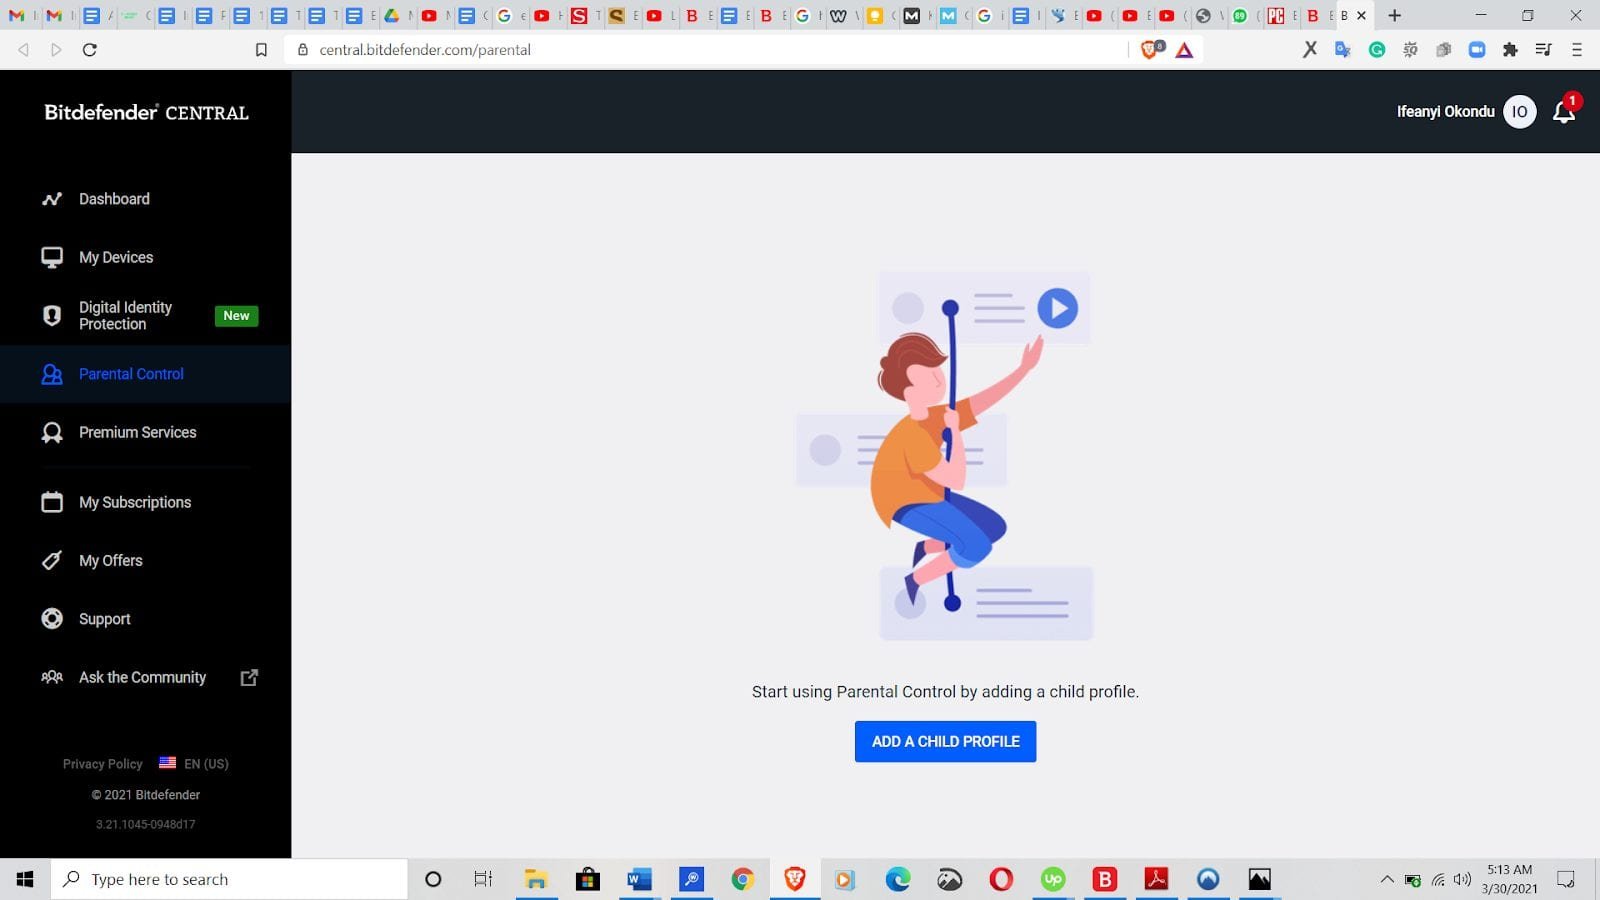This screenshot has width=1600, height=900.
Task: Open Premium Services from sidebar
Action: click(x=137, y=432)
